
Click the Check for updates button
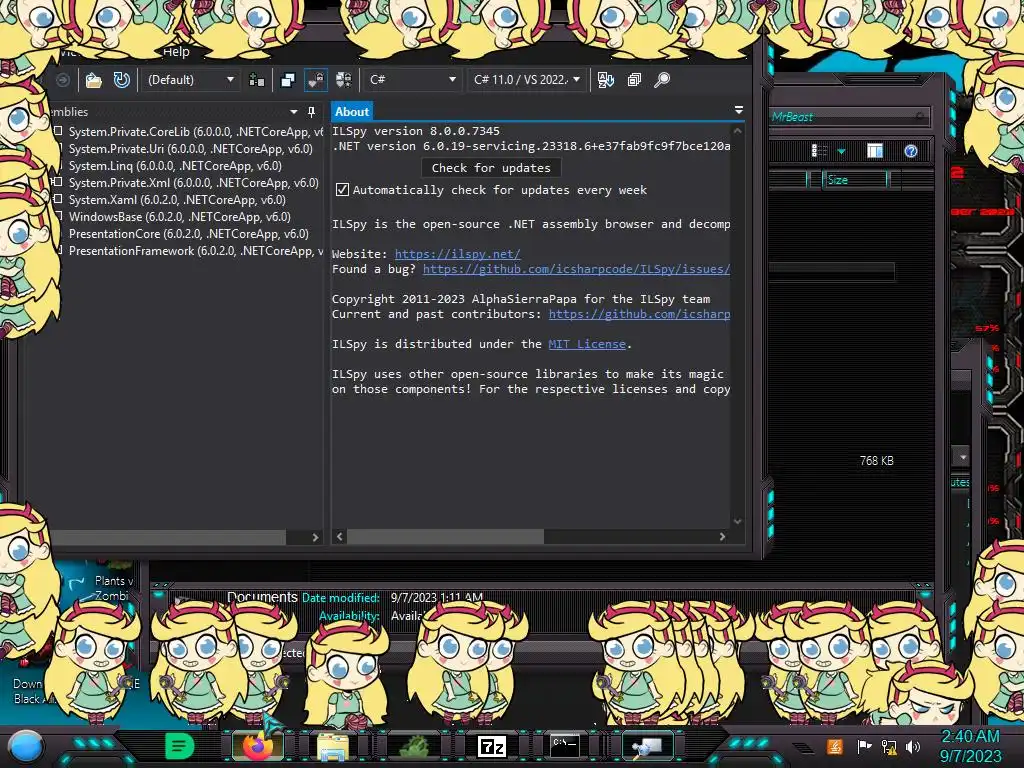click(491, 168)
